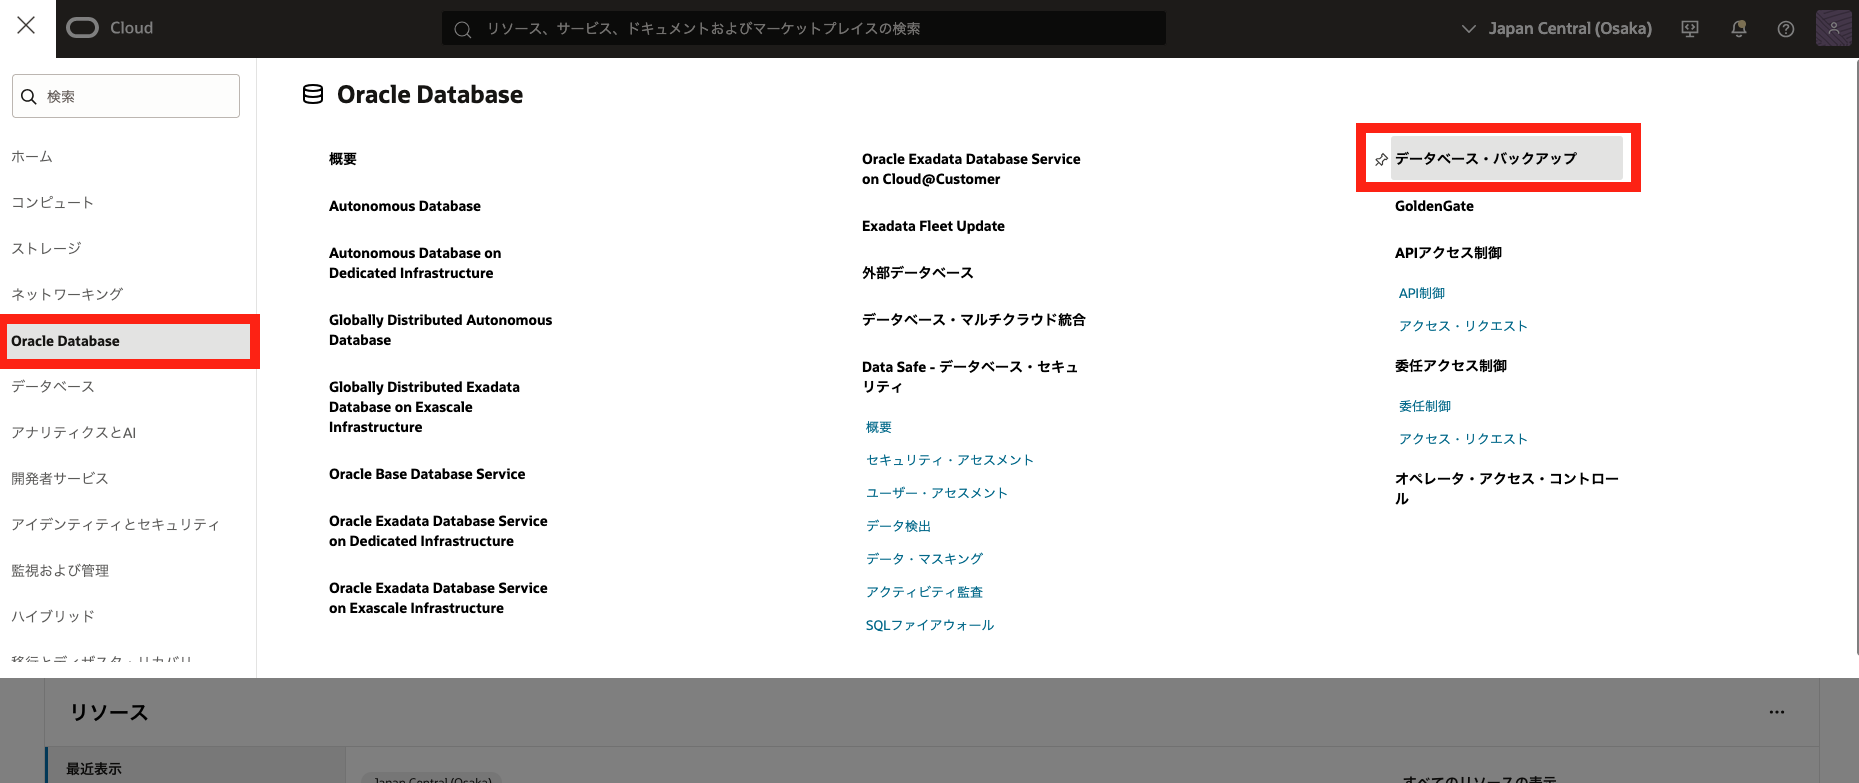The width and height of the screenshot is (1859, 783).
Task: Click the Oracle Database header icon
Action: (x=313, y=94)
